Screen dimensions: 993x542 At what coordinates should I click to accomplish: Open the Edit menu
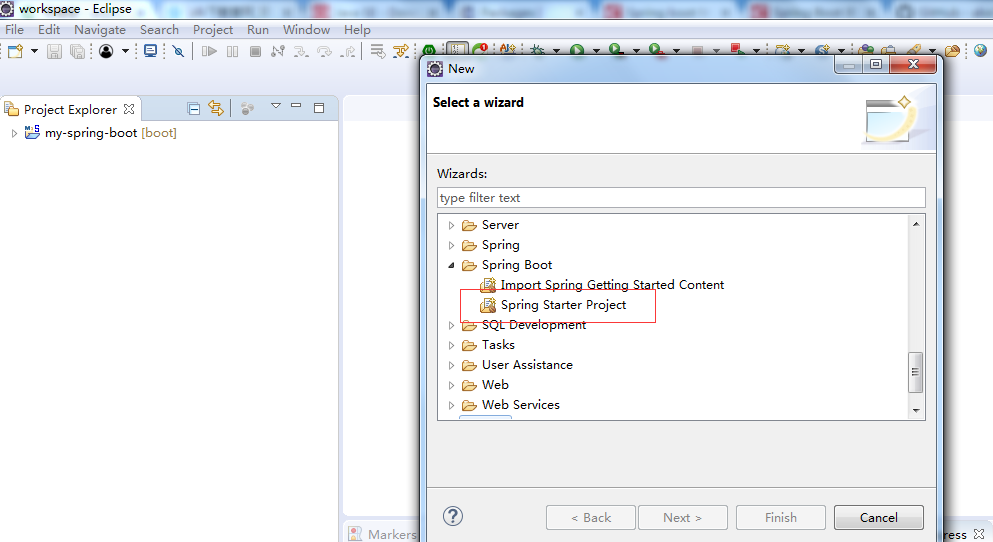[x=49, y=30]
